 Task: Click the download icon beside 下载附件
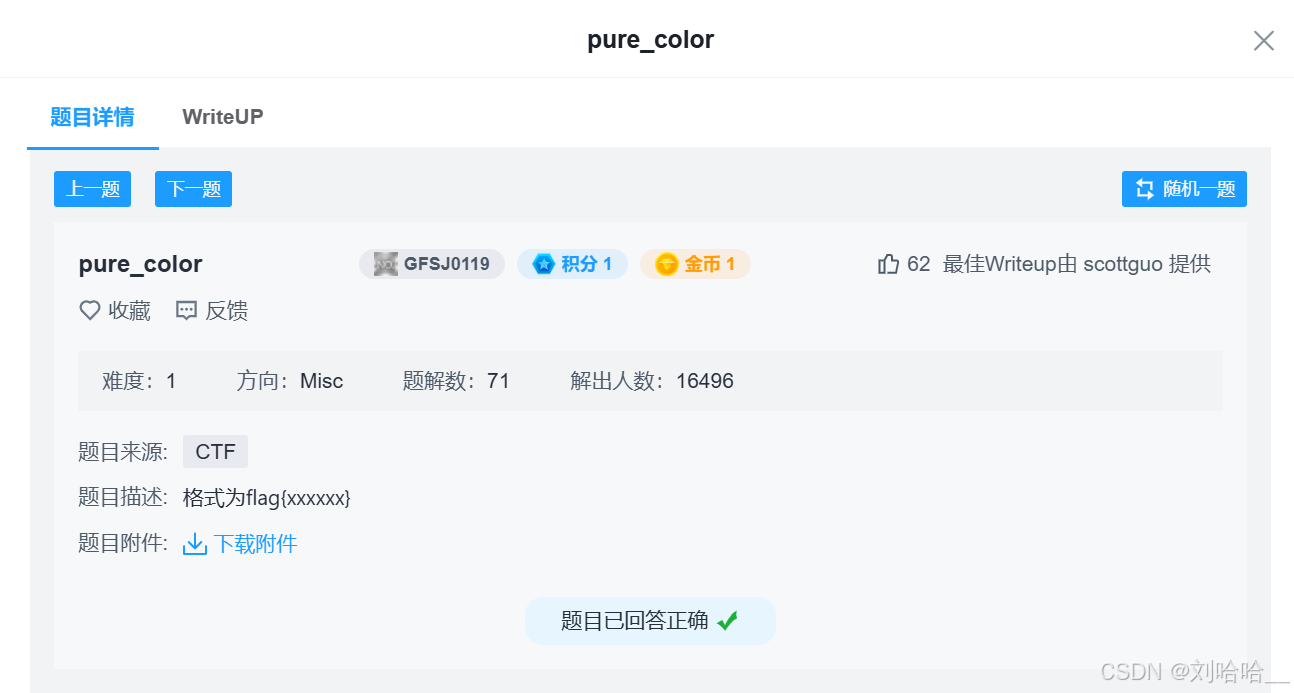click(x=193, y=543)
